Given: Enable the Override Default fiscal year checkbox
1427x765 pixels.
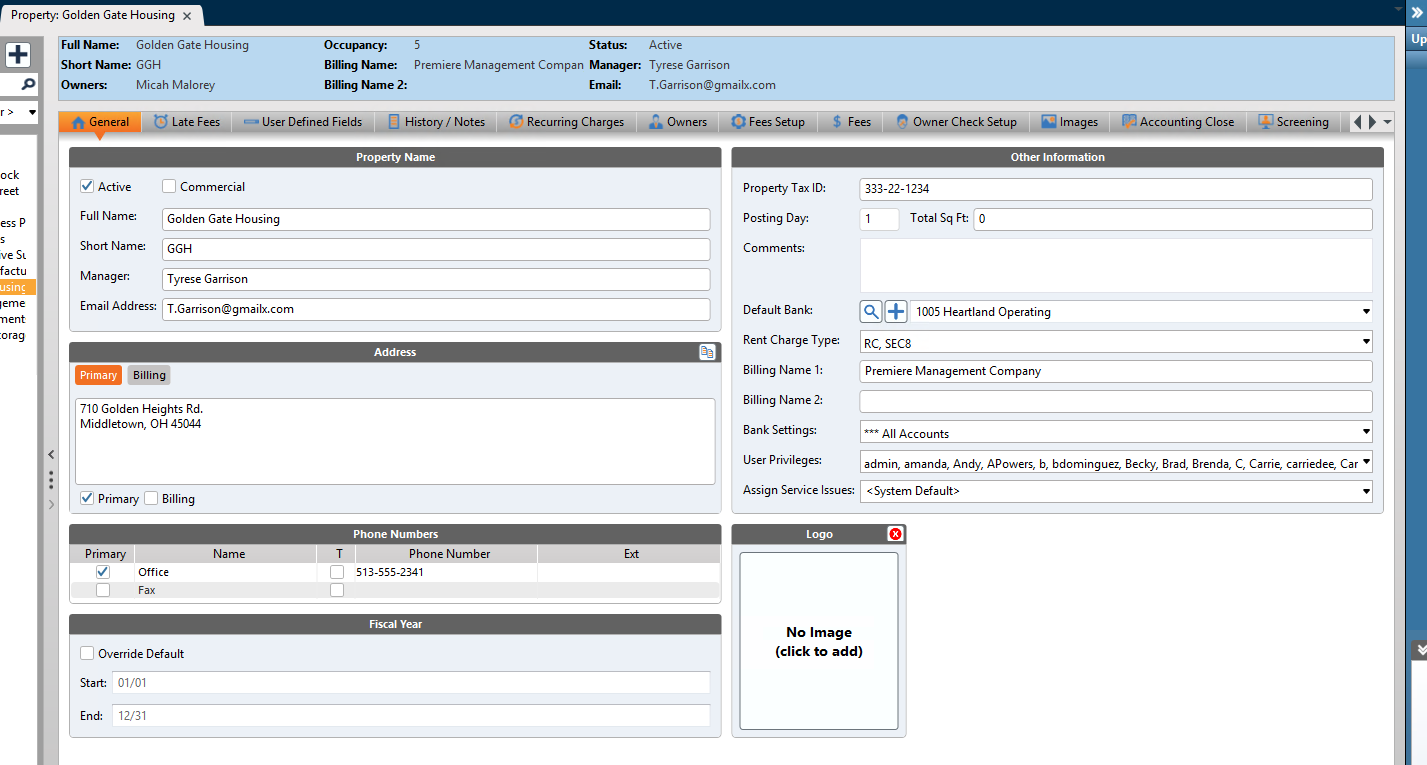Looking at the screenshot, I should tap(87, 654).
